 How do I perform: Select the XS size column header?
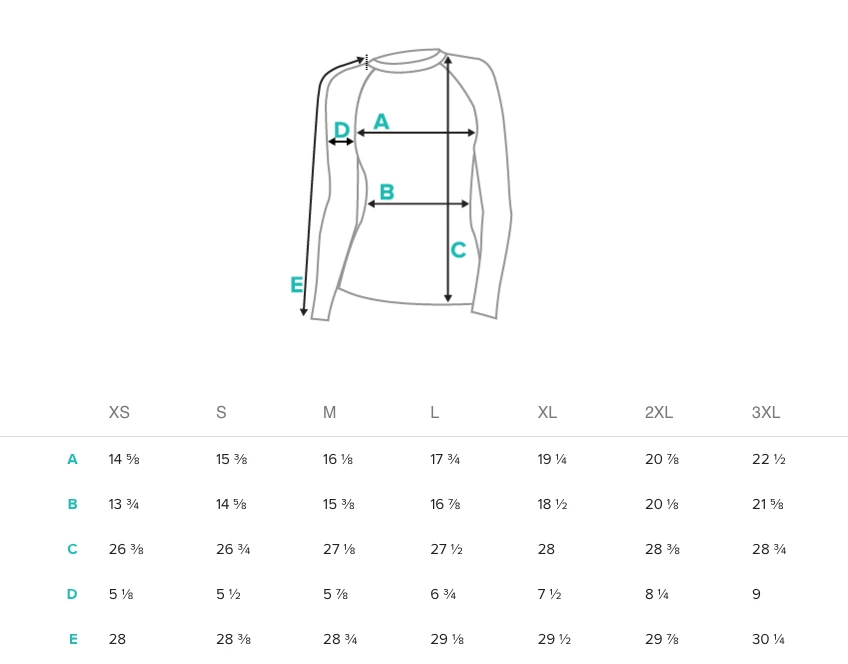(119, 412)
